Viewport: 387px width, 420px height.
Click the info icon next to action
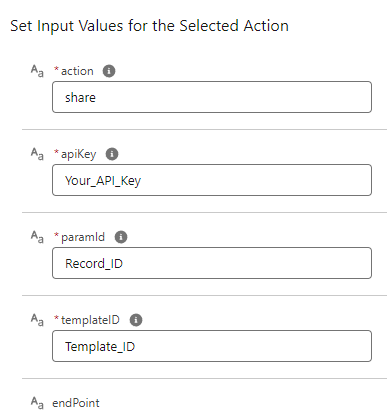[x=109, y=71]
